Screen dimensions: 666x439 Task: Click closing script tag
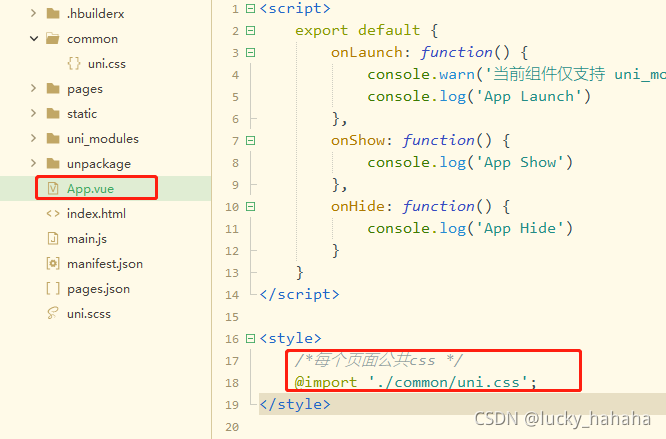299,295
